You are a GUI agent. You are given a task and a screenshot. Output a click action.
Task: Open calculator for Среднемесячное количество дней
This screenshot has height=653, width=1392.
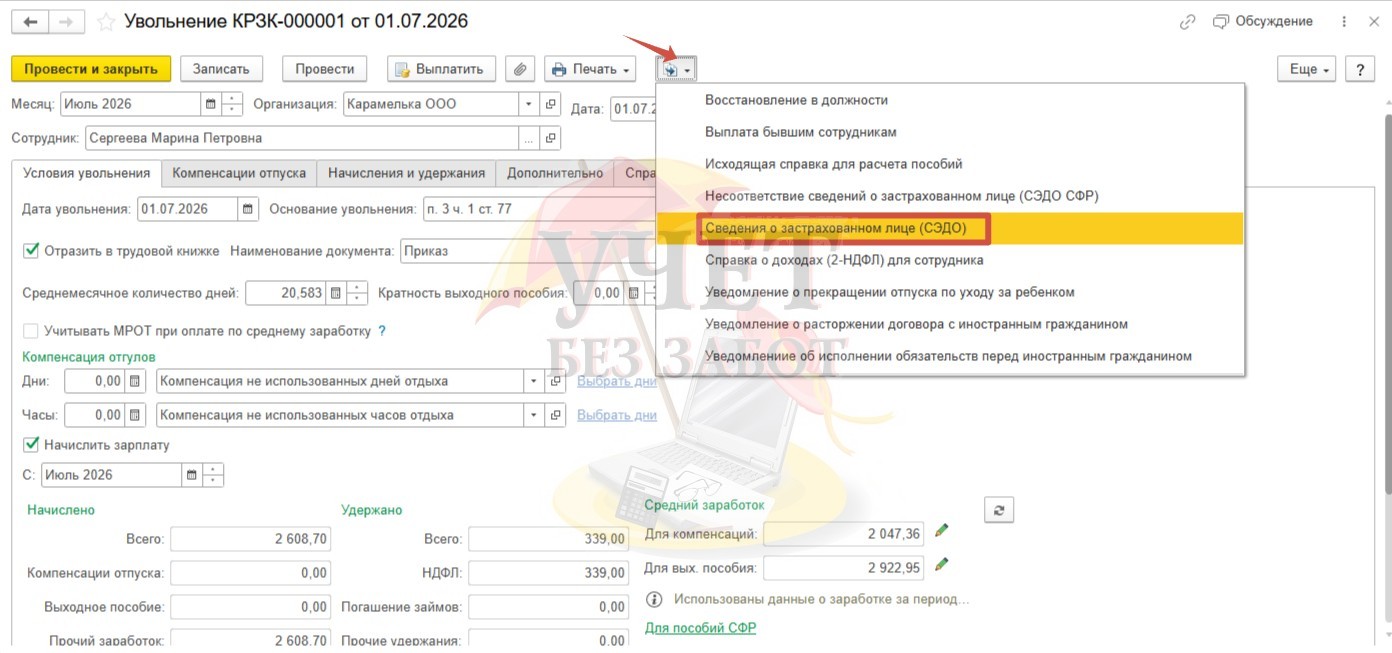[335, 294]
